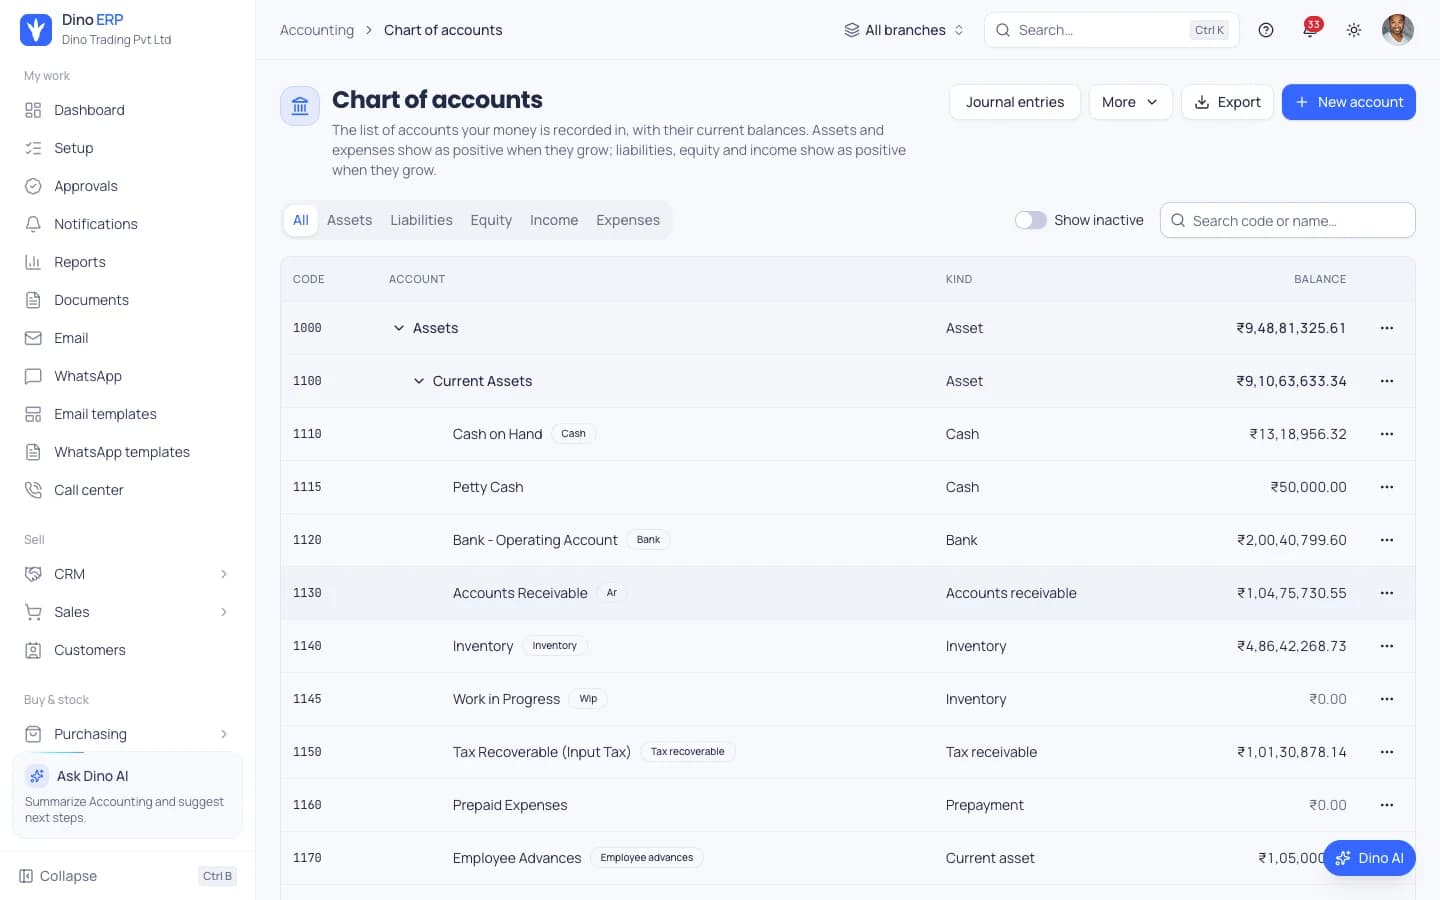
Task: Open the More dropdown menu
Action: click(x=1130, y=102)
